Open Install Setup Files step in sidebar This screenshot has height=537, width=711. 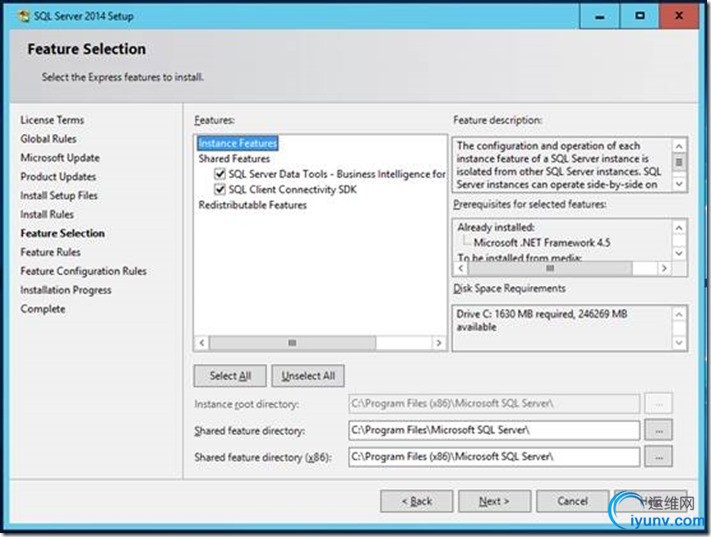(59, 195)
